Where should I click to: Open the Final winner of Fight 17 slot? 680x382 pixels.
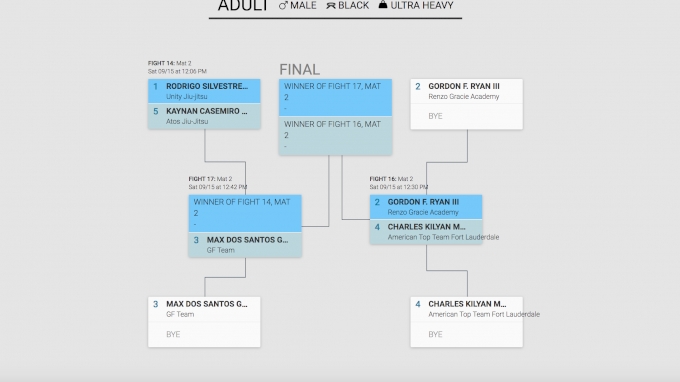pyautogui.click(x=335, y=98)
